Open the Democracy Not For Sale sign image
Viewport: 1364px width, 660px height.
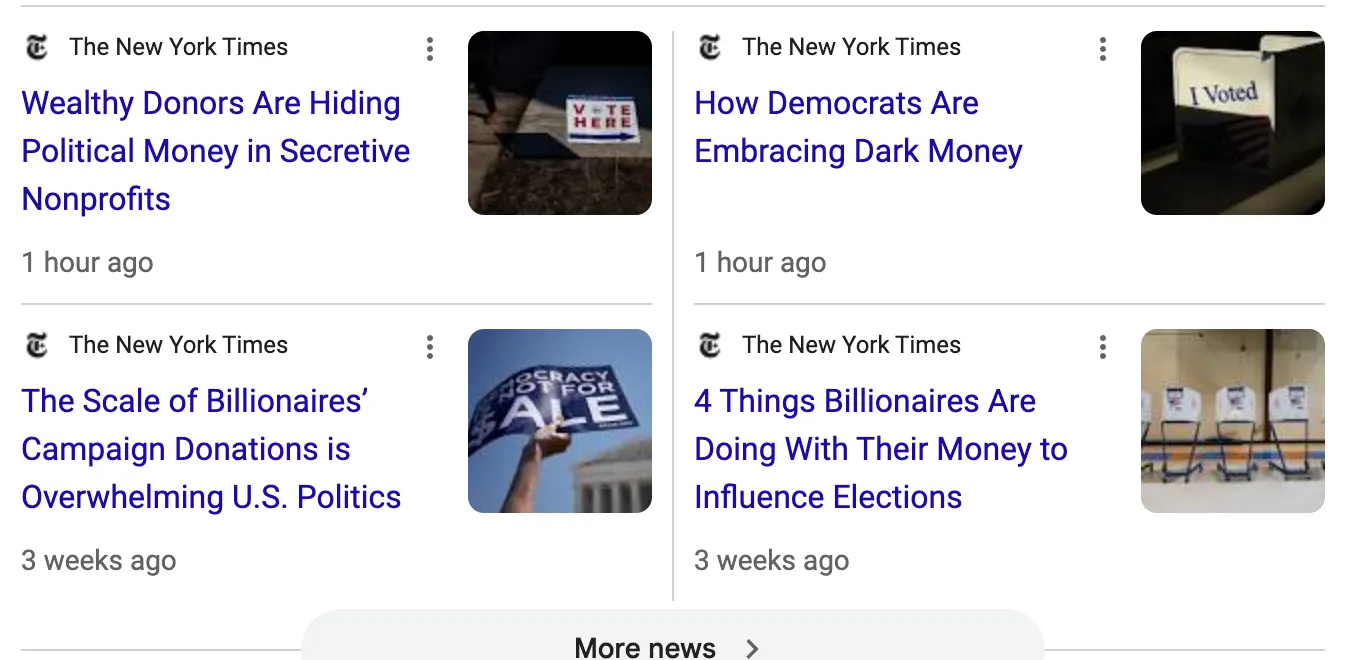(560, 421)
